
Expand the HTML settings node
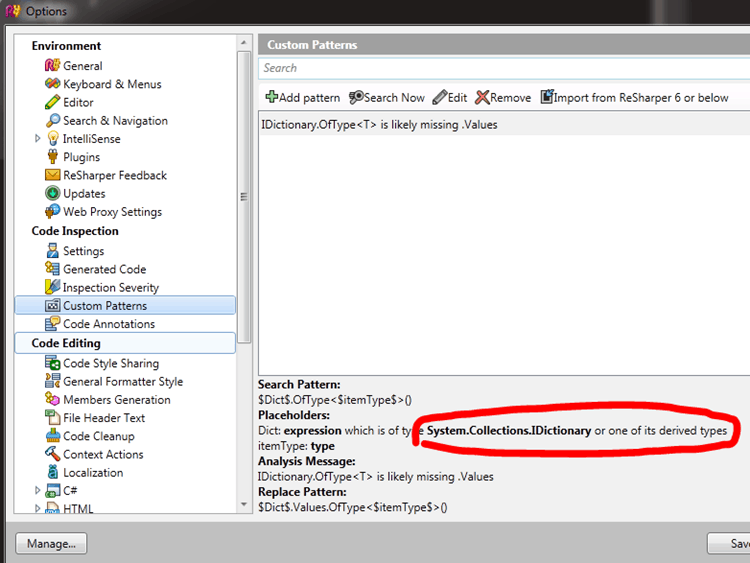click(x=38, y=509)
